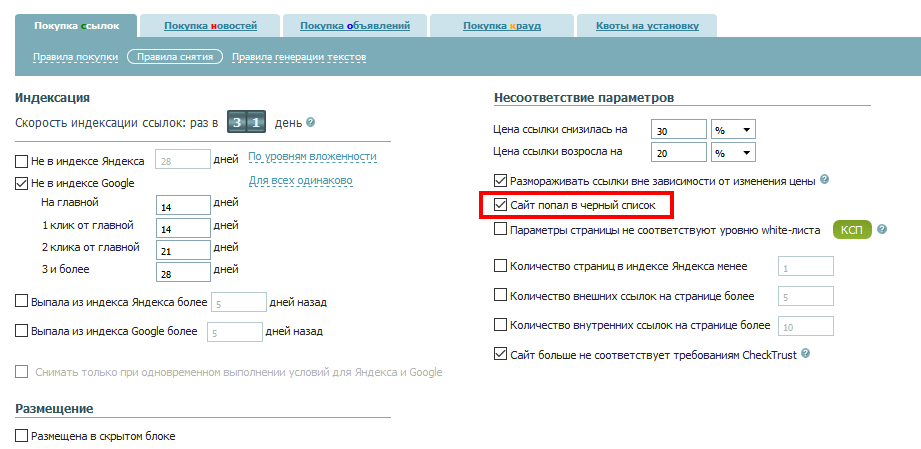
Task: Enable white-list level mismatch checkbox
Action: [500, 230]
